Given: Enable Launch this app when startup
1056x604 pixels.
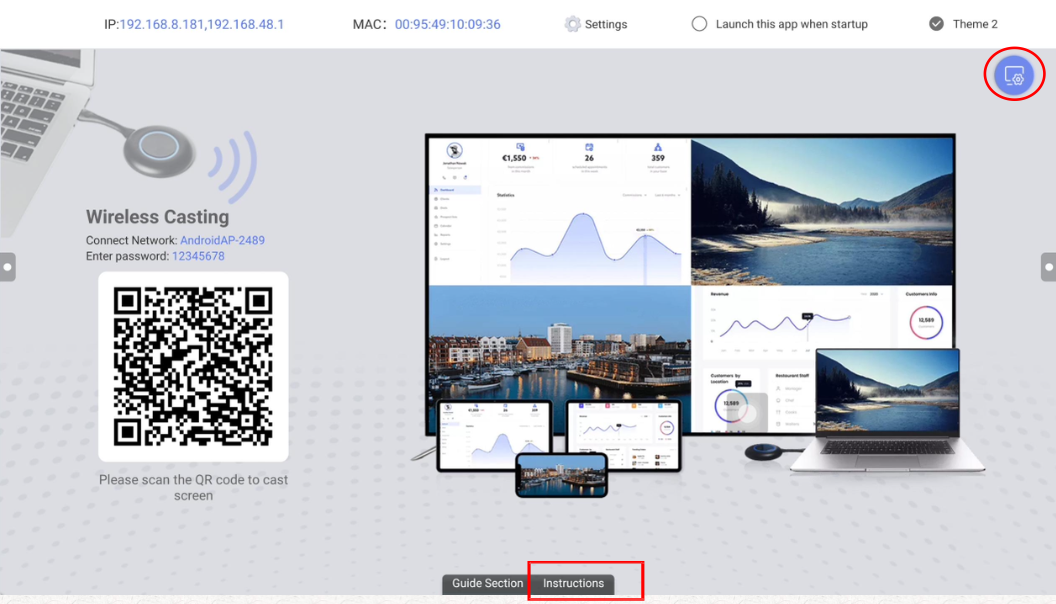Looking at the screenshot, I should 699,24.
